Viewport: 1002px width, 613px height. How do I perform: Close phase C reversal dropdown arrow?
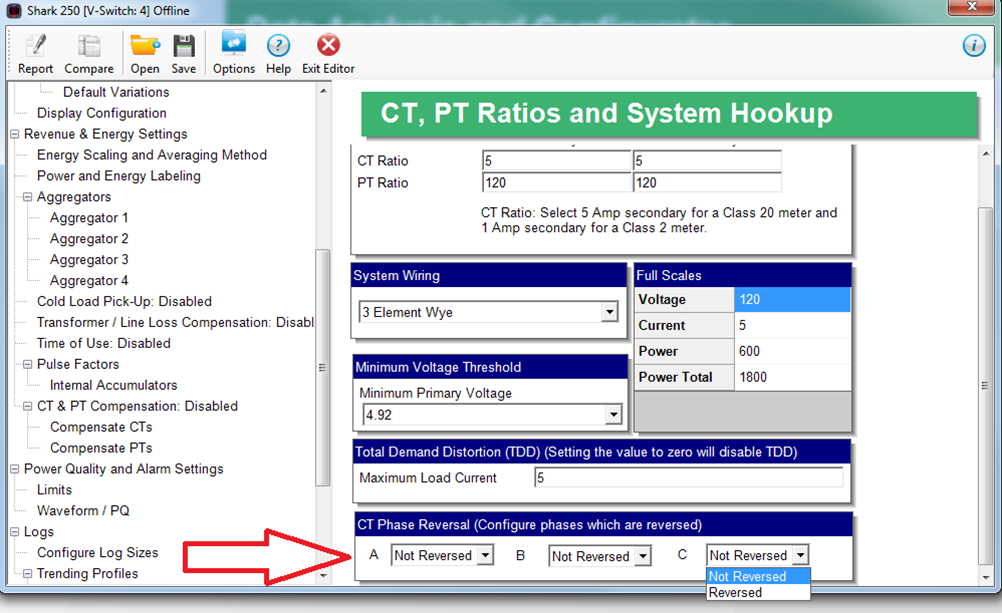click(x=801, y=555)
